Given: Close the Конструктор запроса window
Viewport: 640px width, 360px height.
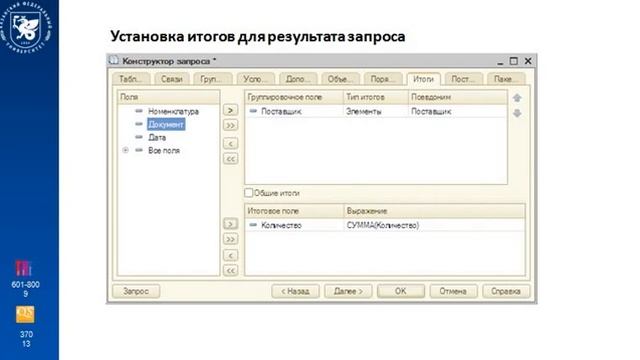Looking at the screenshot, I should point(528,61).
